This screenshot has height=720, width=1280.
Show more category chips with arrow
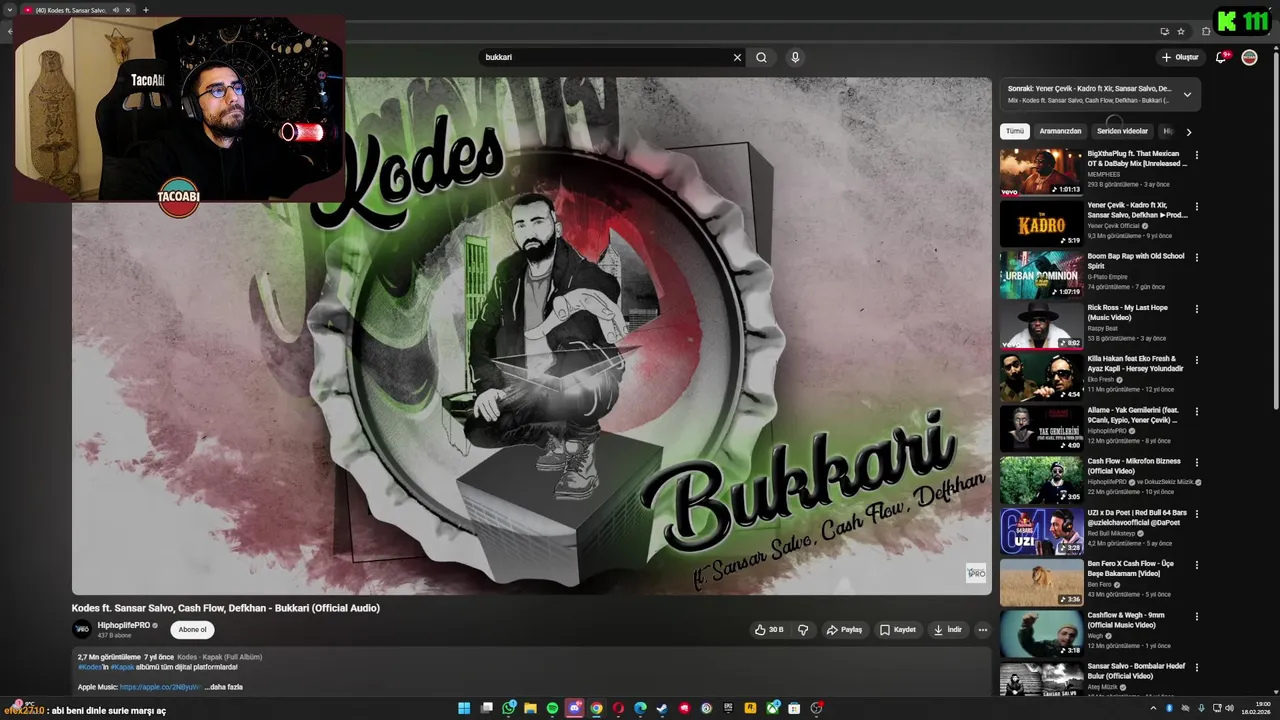click(x=1188, y=132)
